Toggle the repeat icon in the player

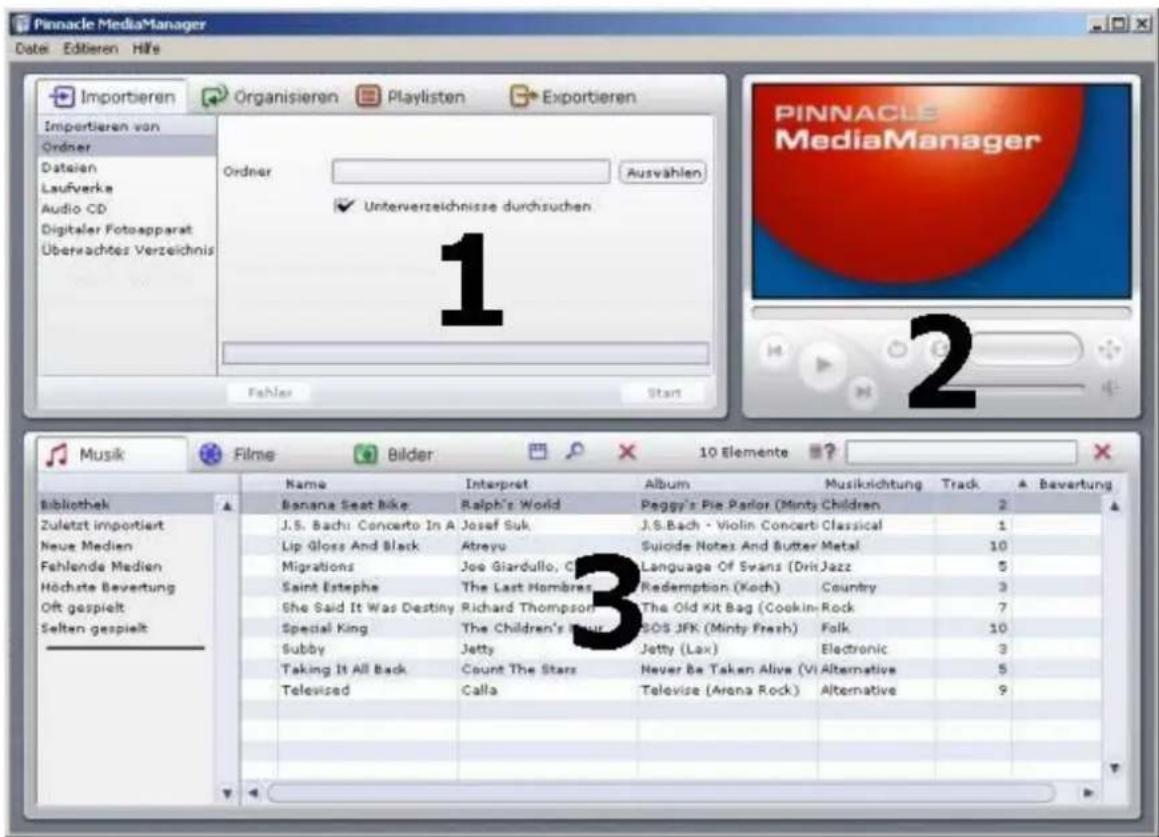(897, 349)
